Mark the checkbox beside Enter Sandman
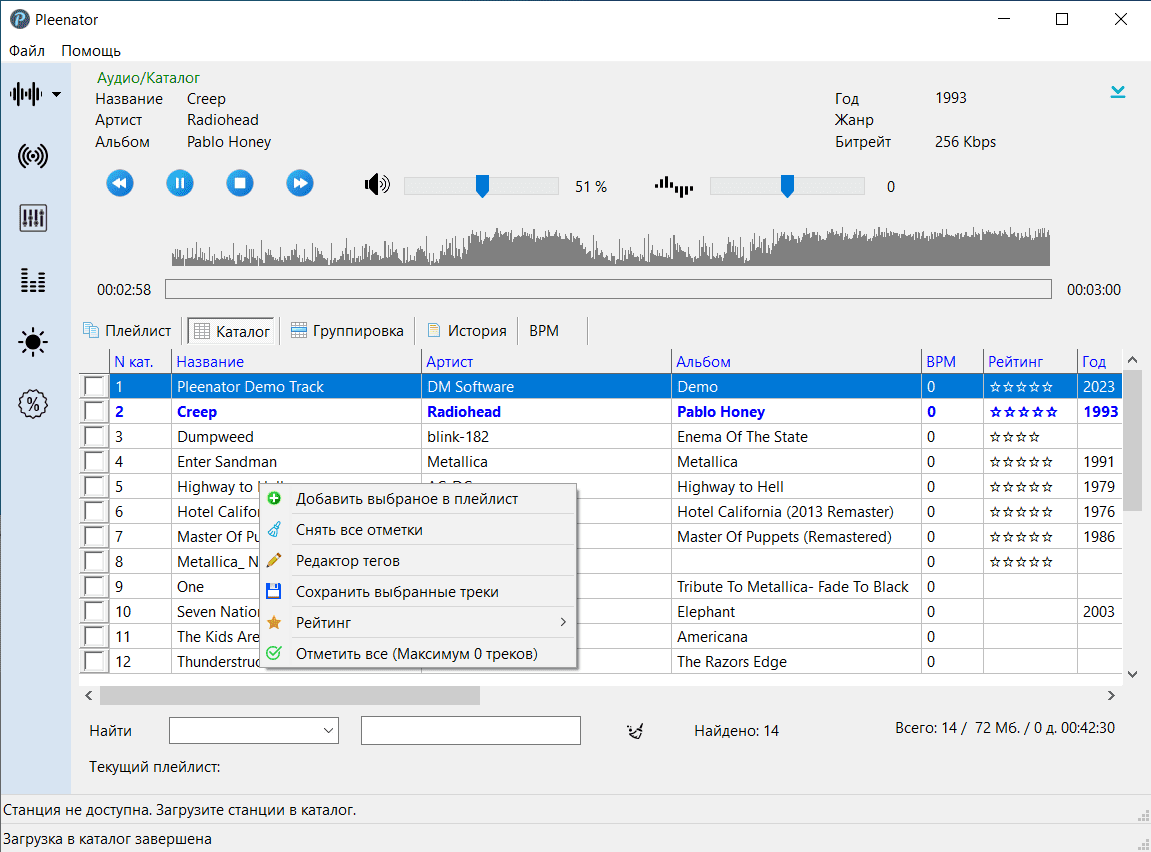This screenshot has width=1151, height=852. tap(93, 461)
